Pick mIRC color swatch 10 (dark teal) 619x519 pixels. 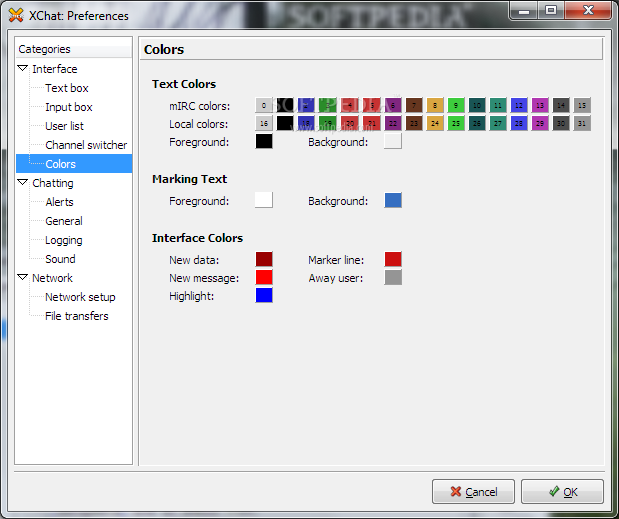(x=477, y=105)
